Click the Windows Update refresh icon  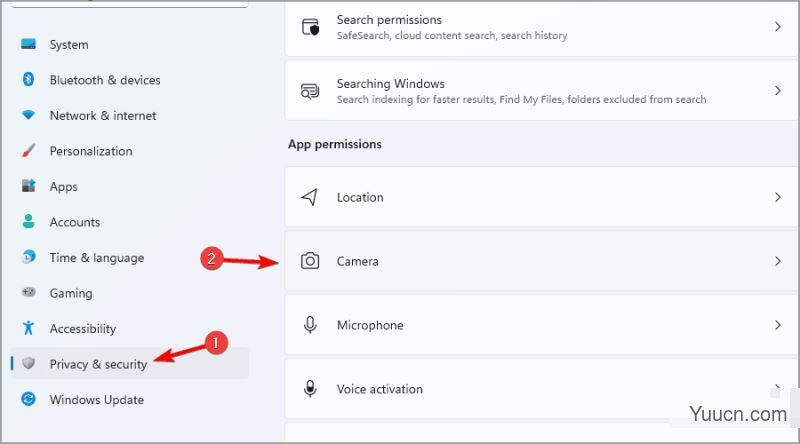(x=29, y=399)
